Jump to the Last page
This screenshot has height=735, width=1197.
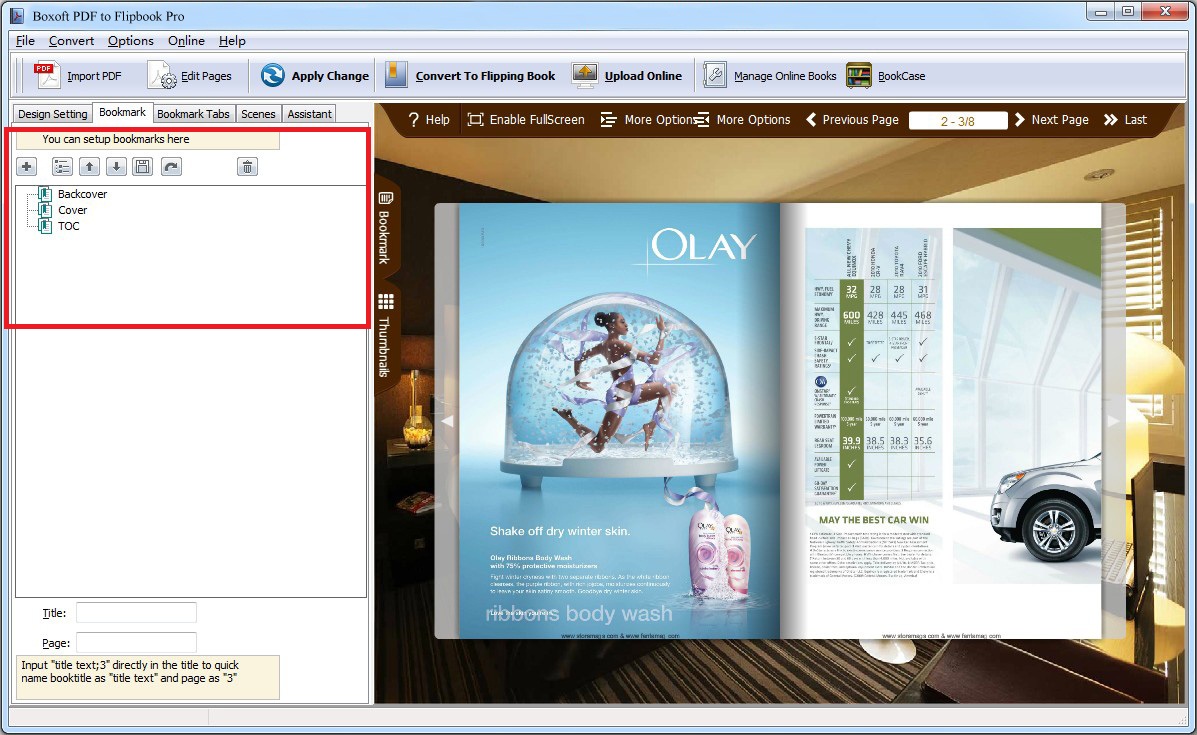point(1125,119)
